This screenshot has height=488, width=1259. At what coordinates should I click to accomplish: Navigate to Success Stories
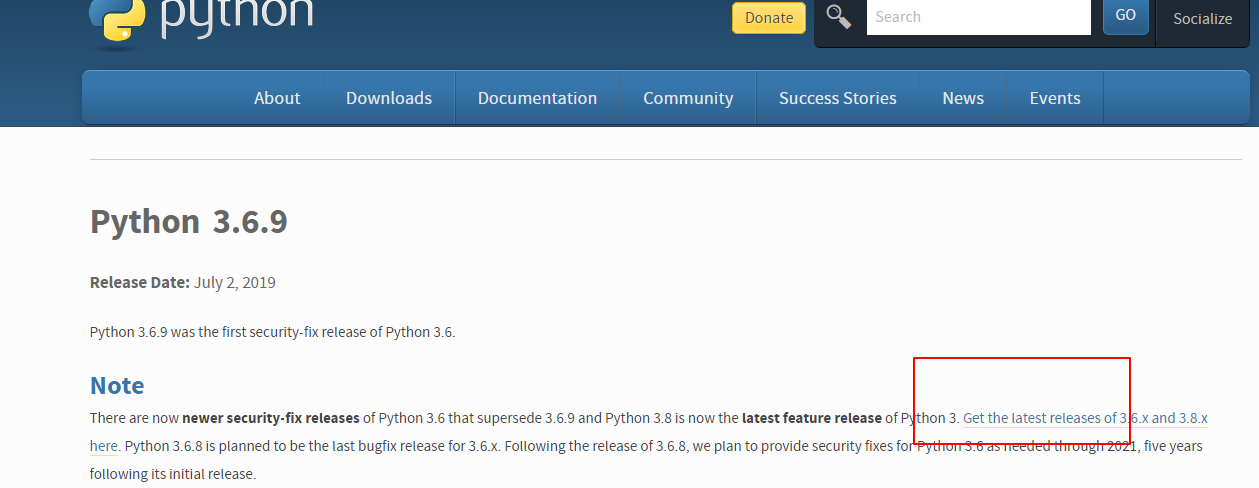(x=838, y=98)
